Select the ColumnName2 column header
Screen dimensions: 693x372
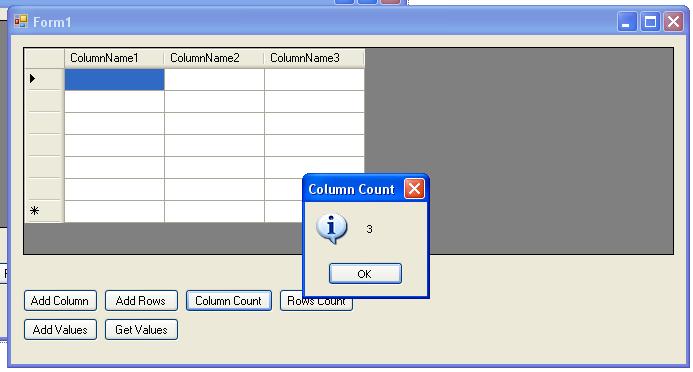pos(214,58)
